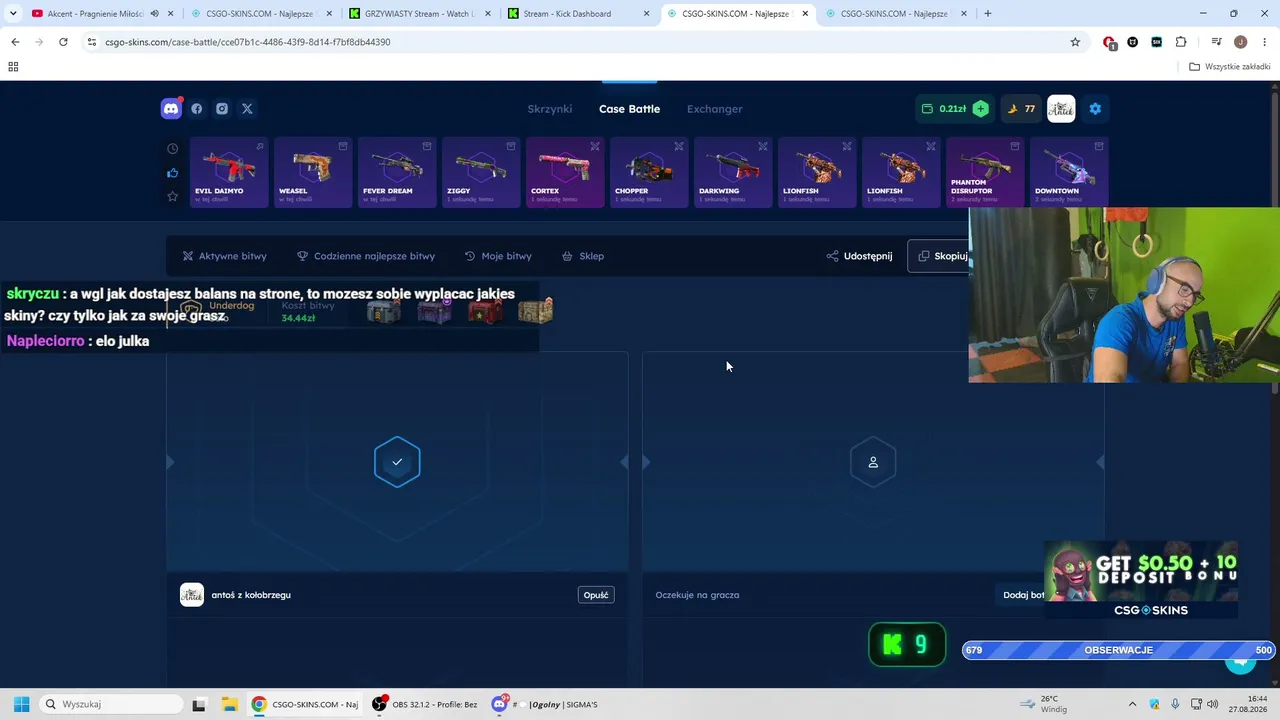Open the site's Facebook page icon
Viewport: 1280px width, 720px height.
click(x=197, y=109)
